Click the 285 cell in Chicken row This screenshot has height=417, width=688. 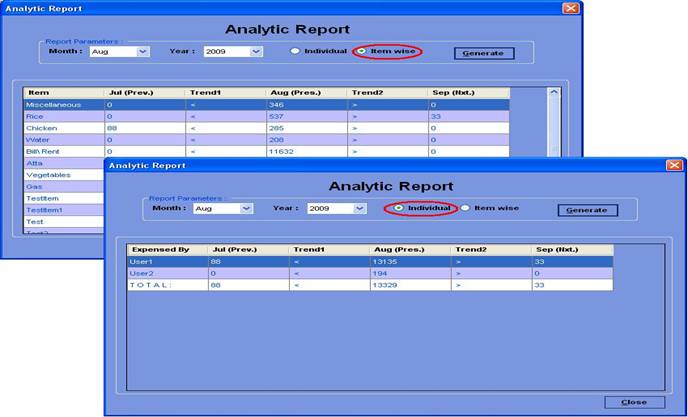click(x=307, y=128)
